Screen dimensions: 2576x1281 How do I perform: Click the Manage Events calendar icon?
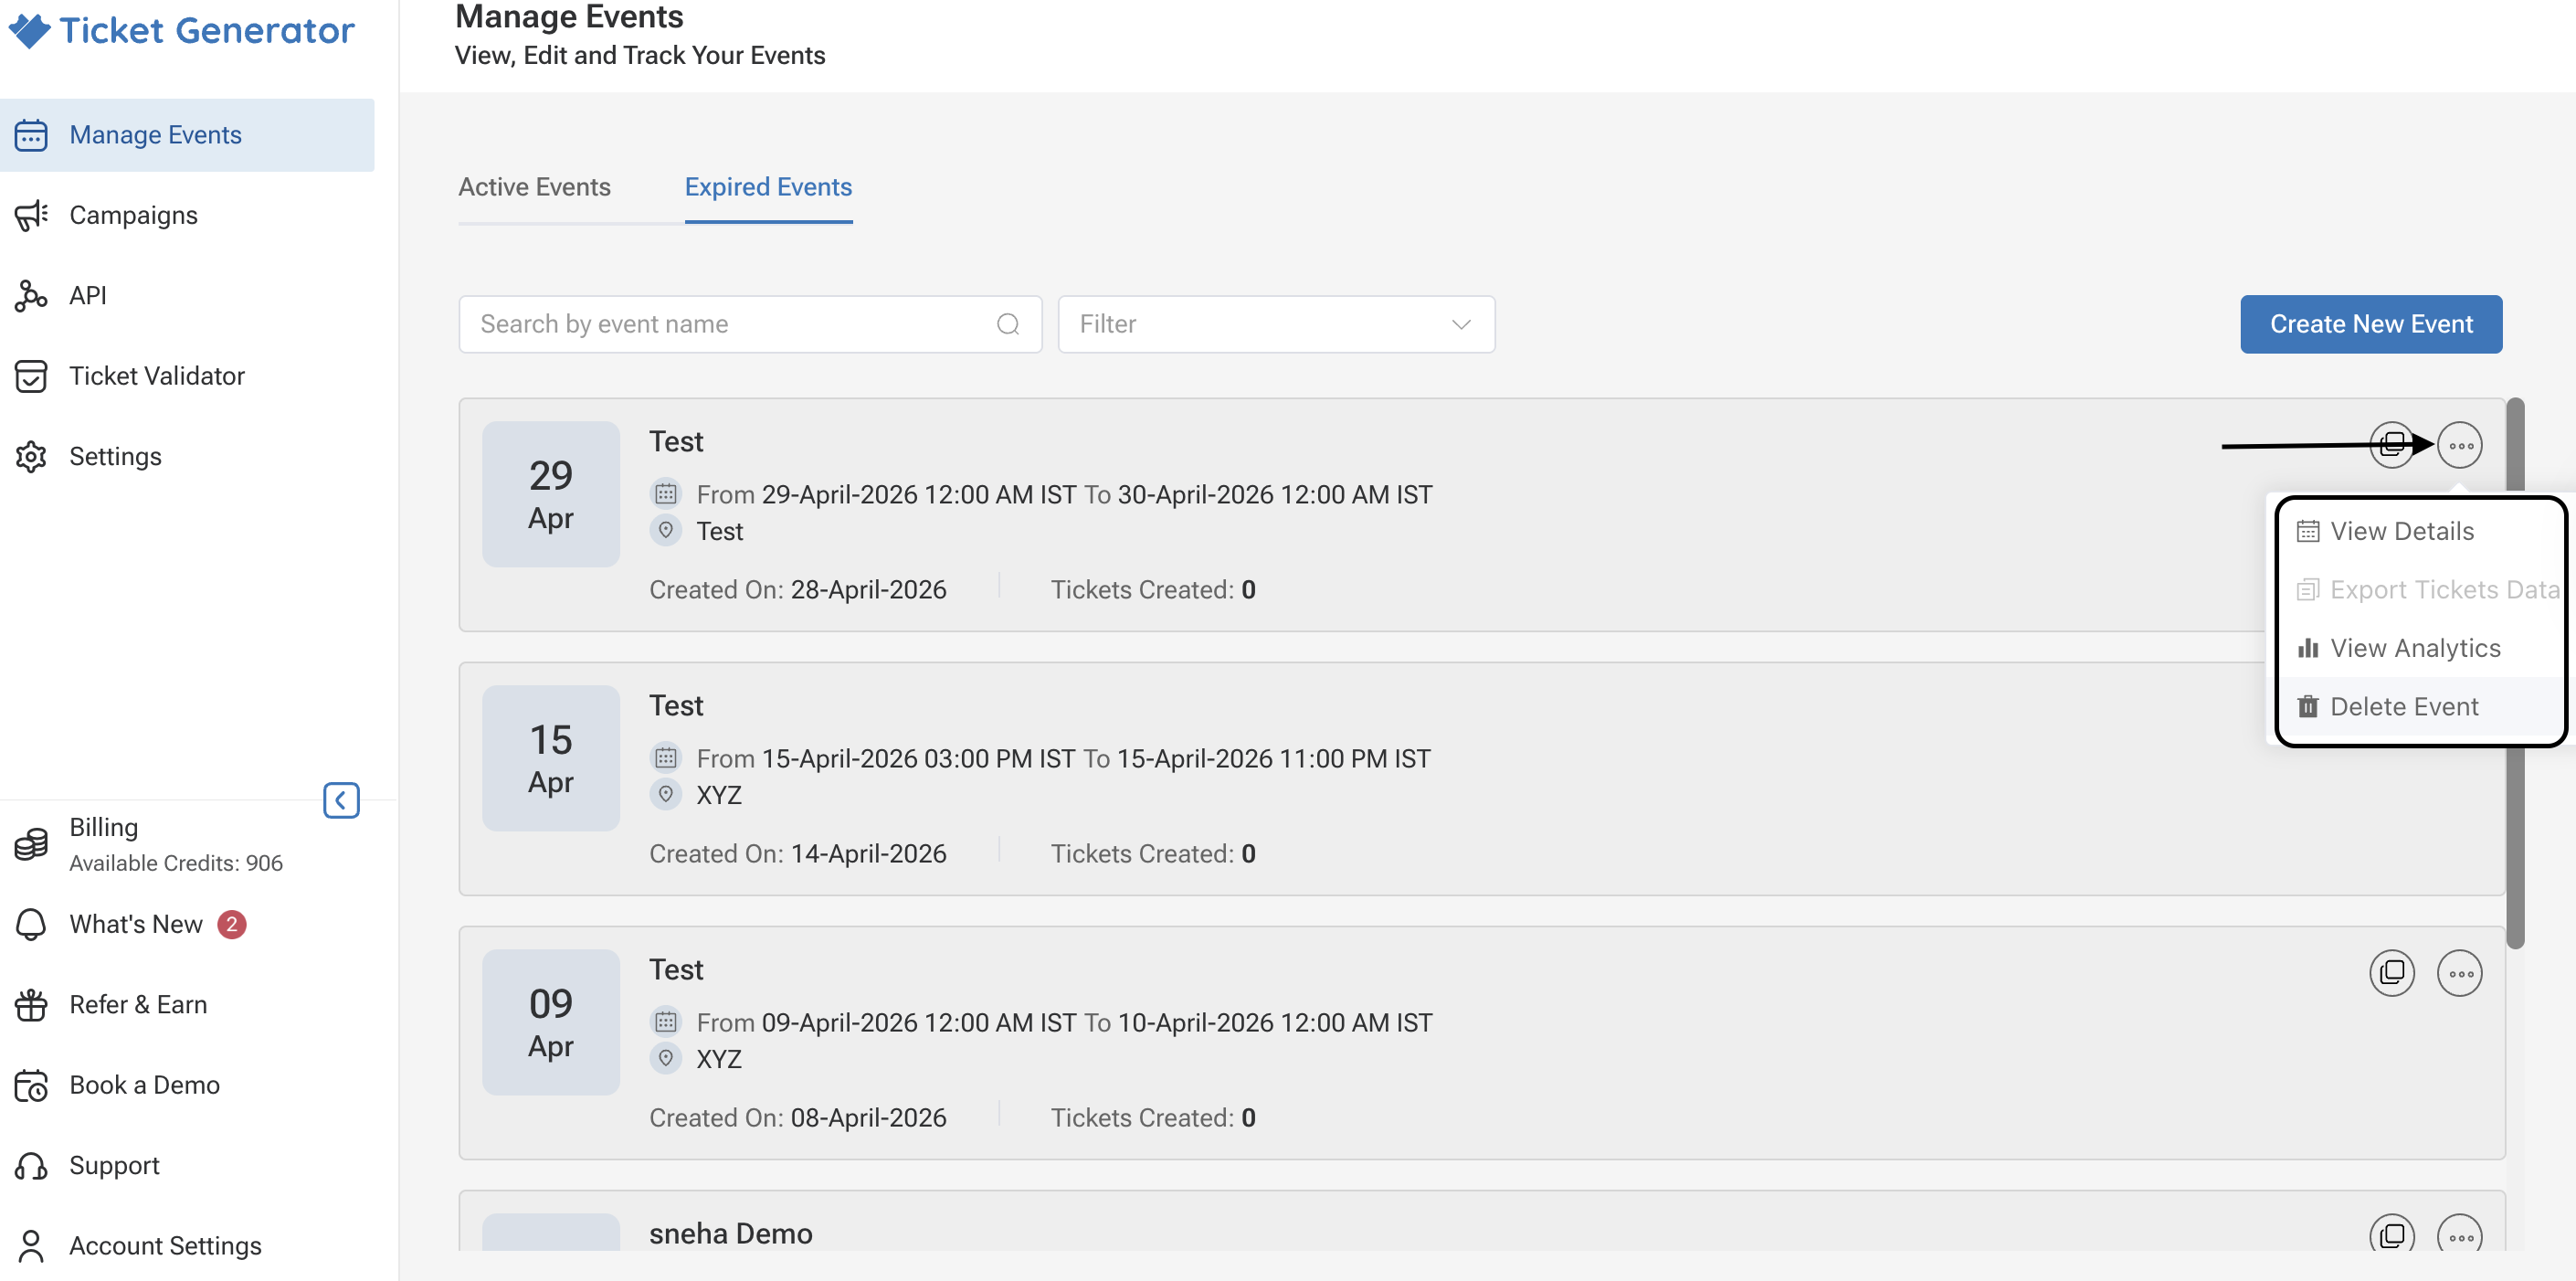31,135
